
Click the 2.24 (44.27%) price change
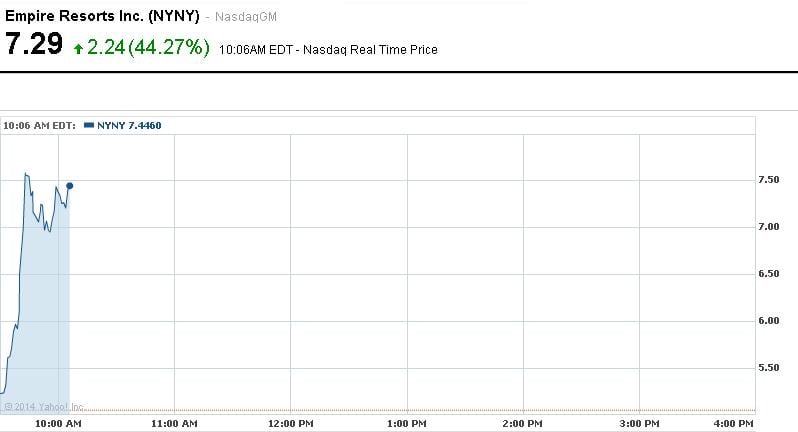(148, 48)
